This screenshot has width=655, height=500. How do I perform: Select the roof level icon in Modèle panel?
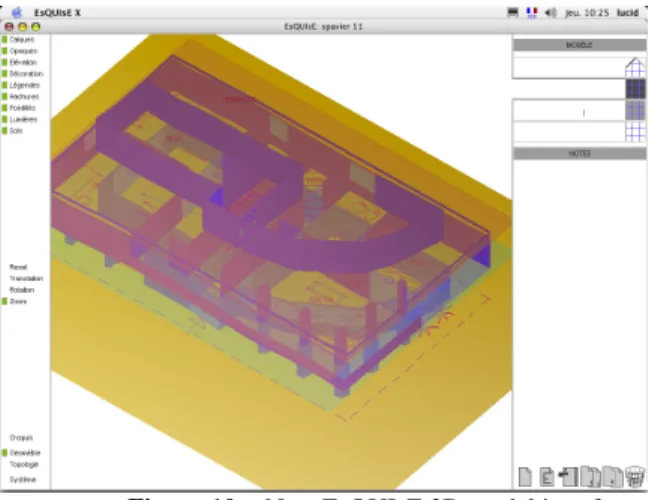(x=635, y=67)
